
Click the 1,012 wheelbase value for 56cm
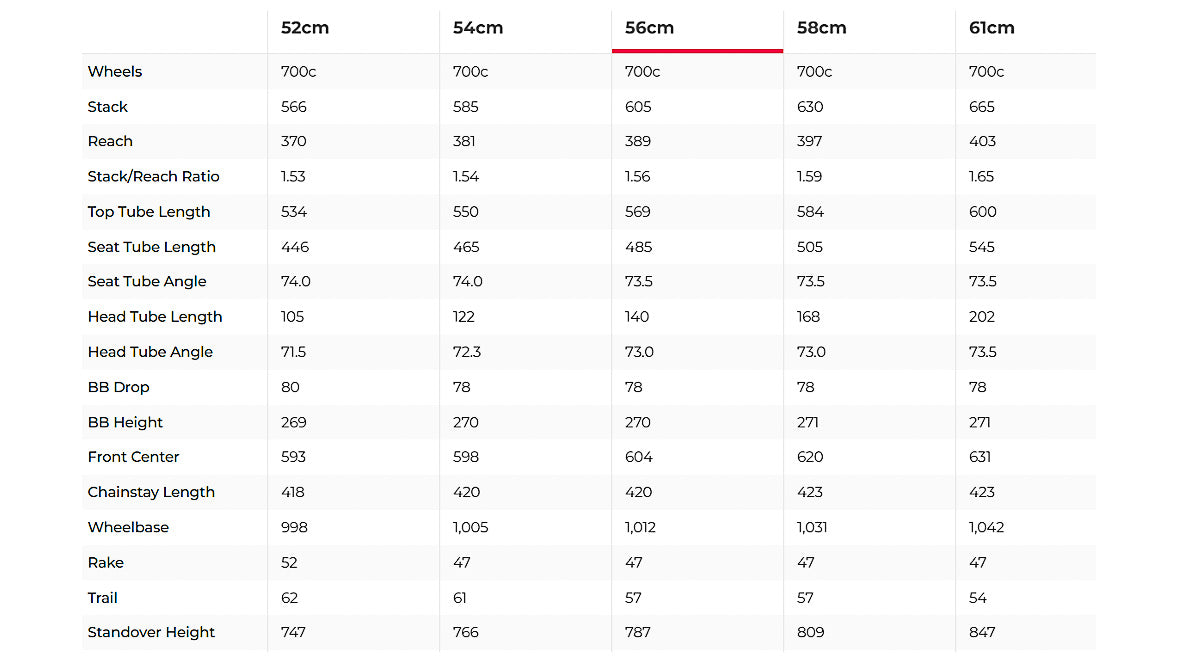(640, 527)
